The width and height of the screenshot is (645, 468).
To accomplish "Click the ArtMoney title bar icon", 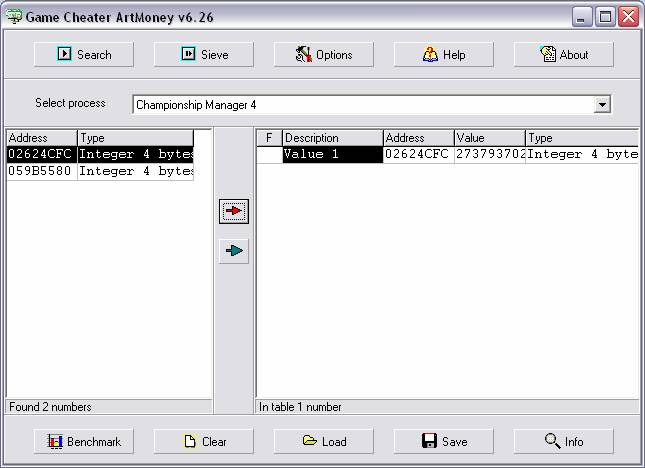I will tap(14, 16).
